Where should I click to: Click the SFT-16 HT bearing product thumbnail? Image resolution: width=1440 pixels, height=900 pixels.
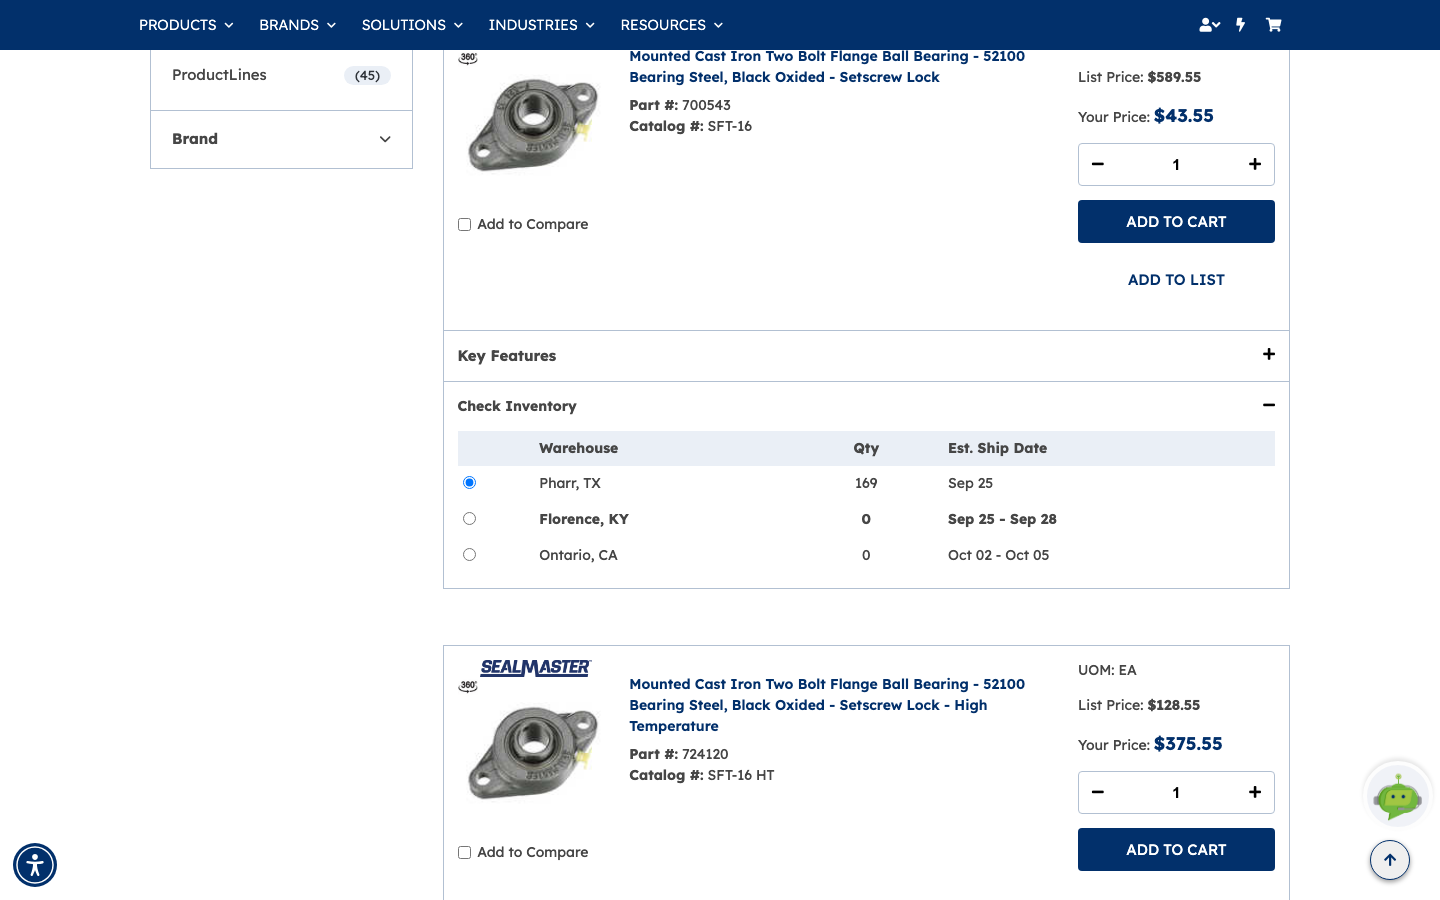pos(533,753)
